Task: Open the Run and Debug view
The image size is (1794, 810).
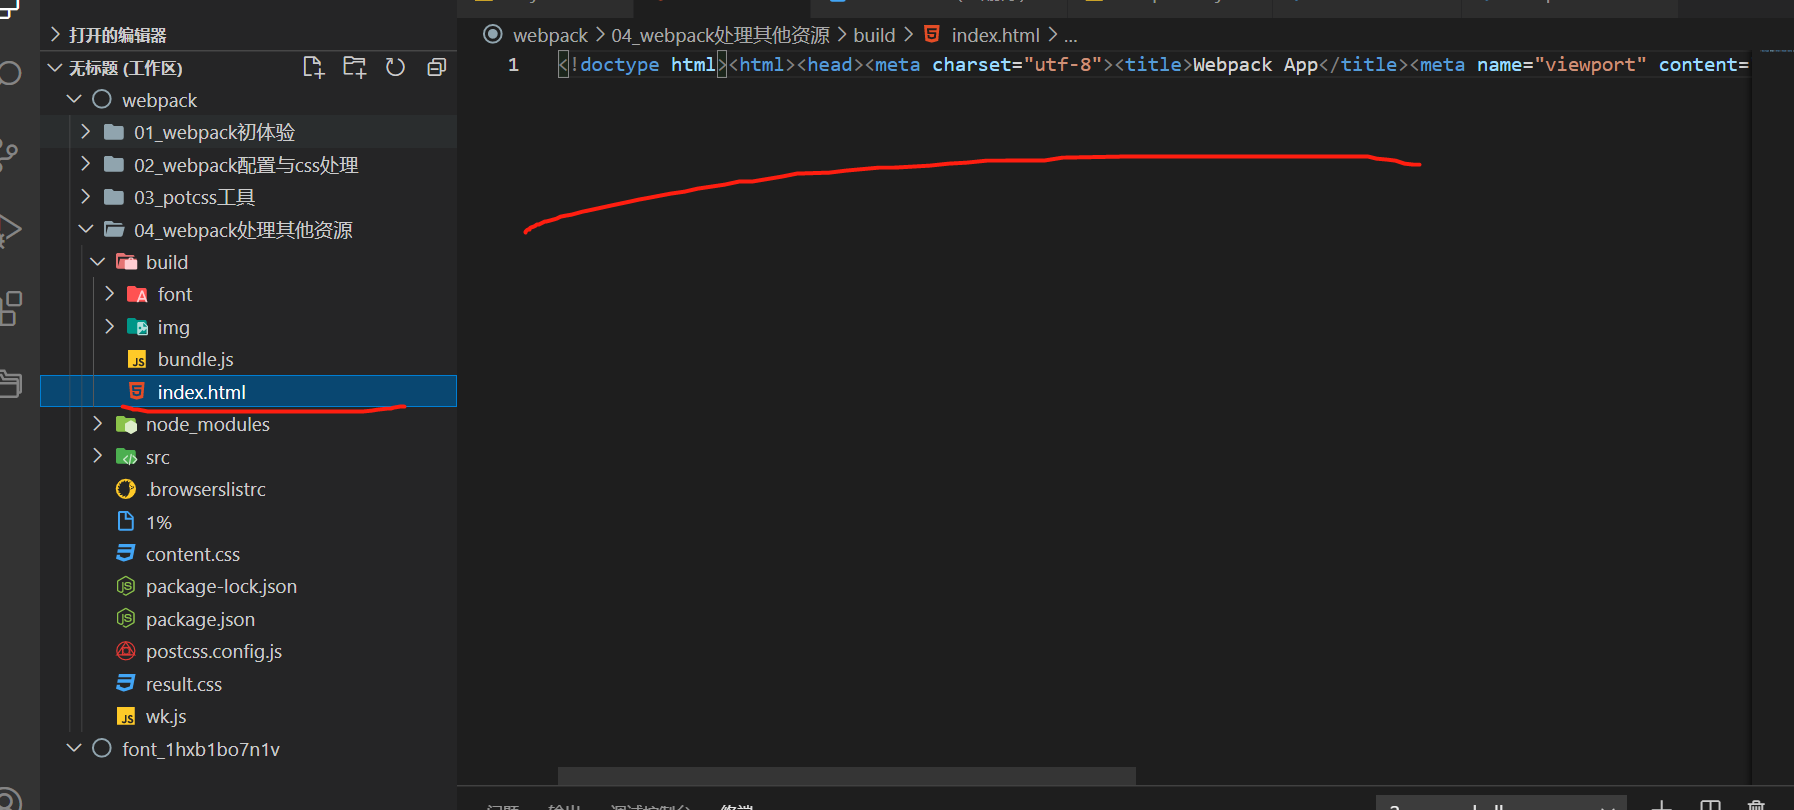Action: pyautogui.click(x=9, y=230)
